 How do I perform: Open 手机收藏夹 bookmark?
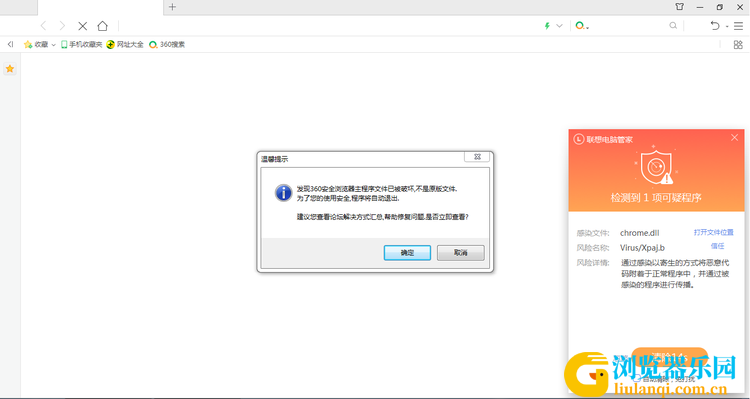click(x=82, y=44)
